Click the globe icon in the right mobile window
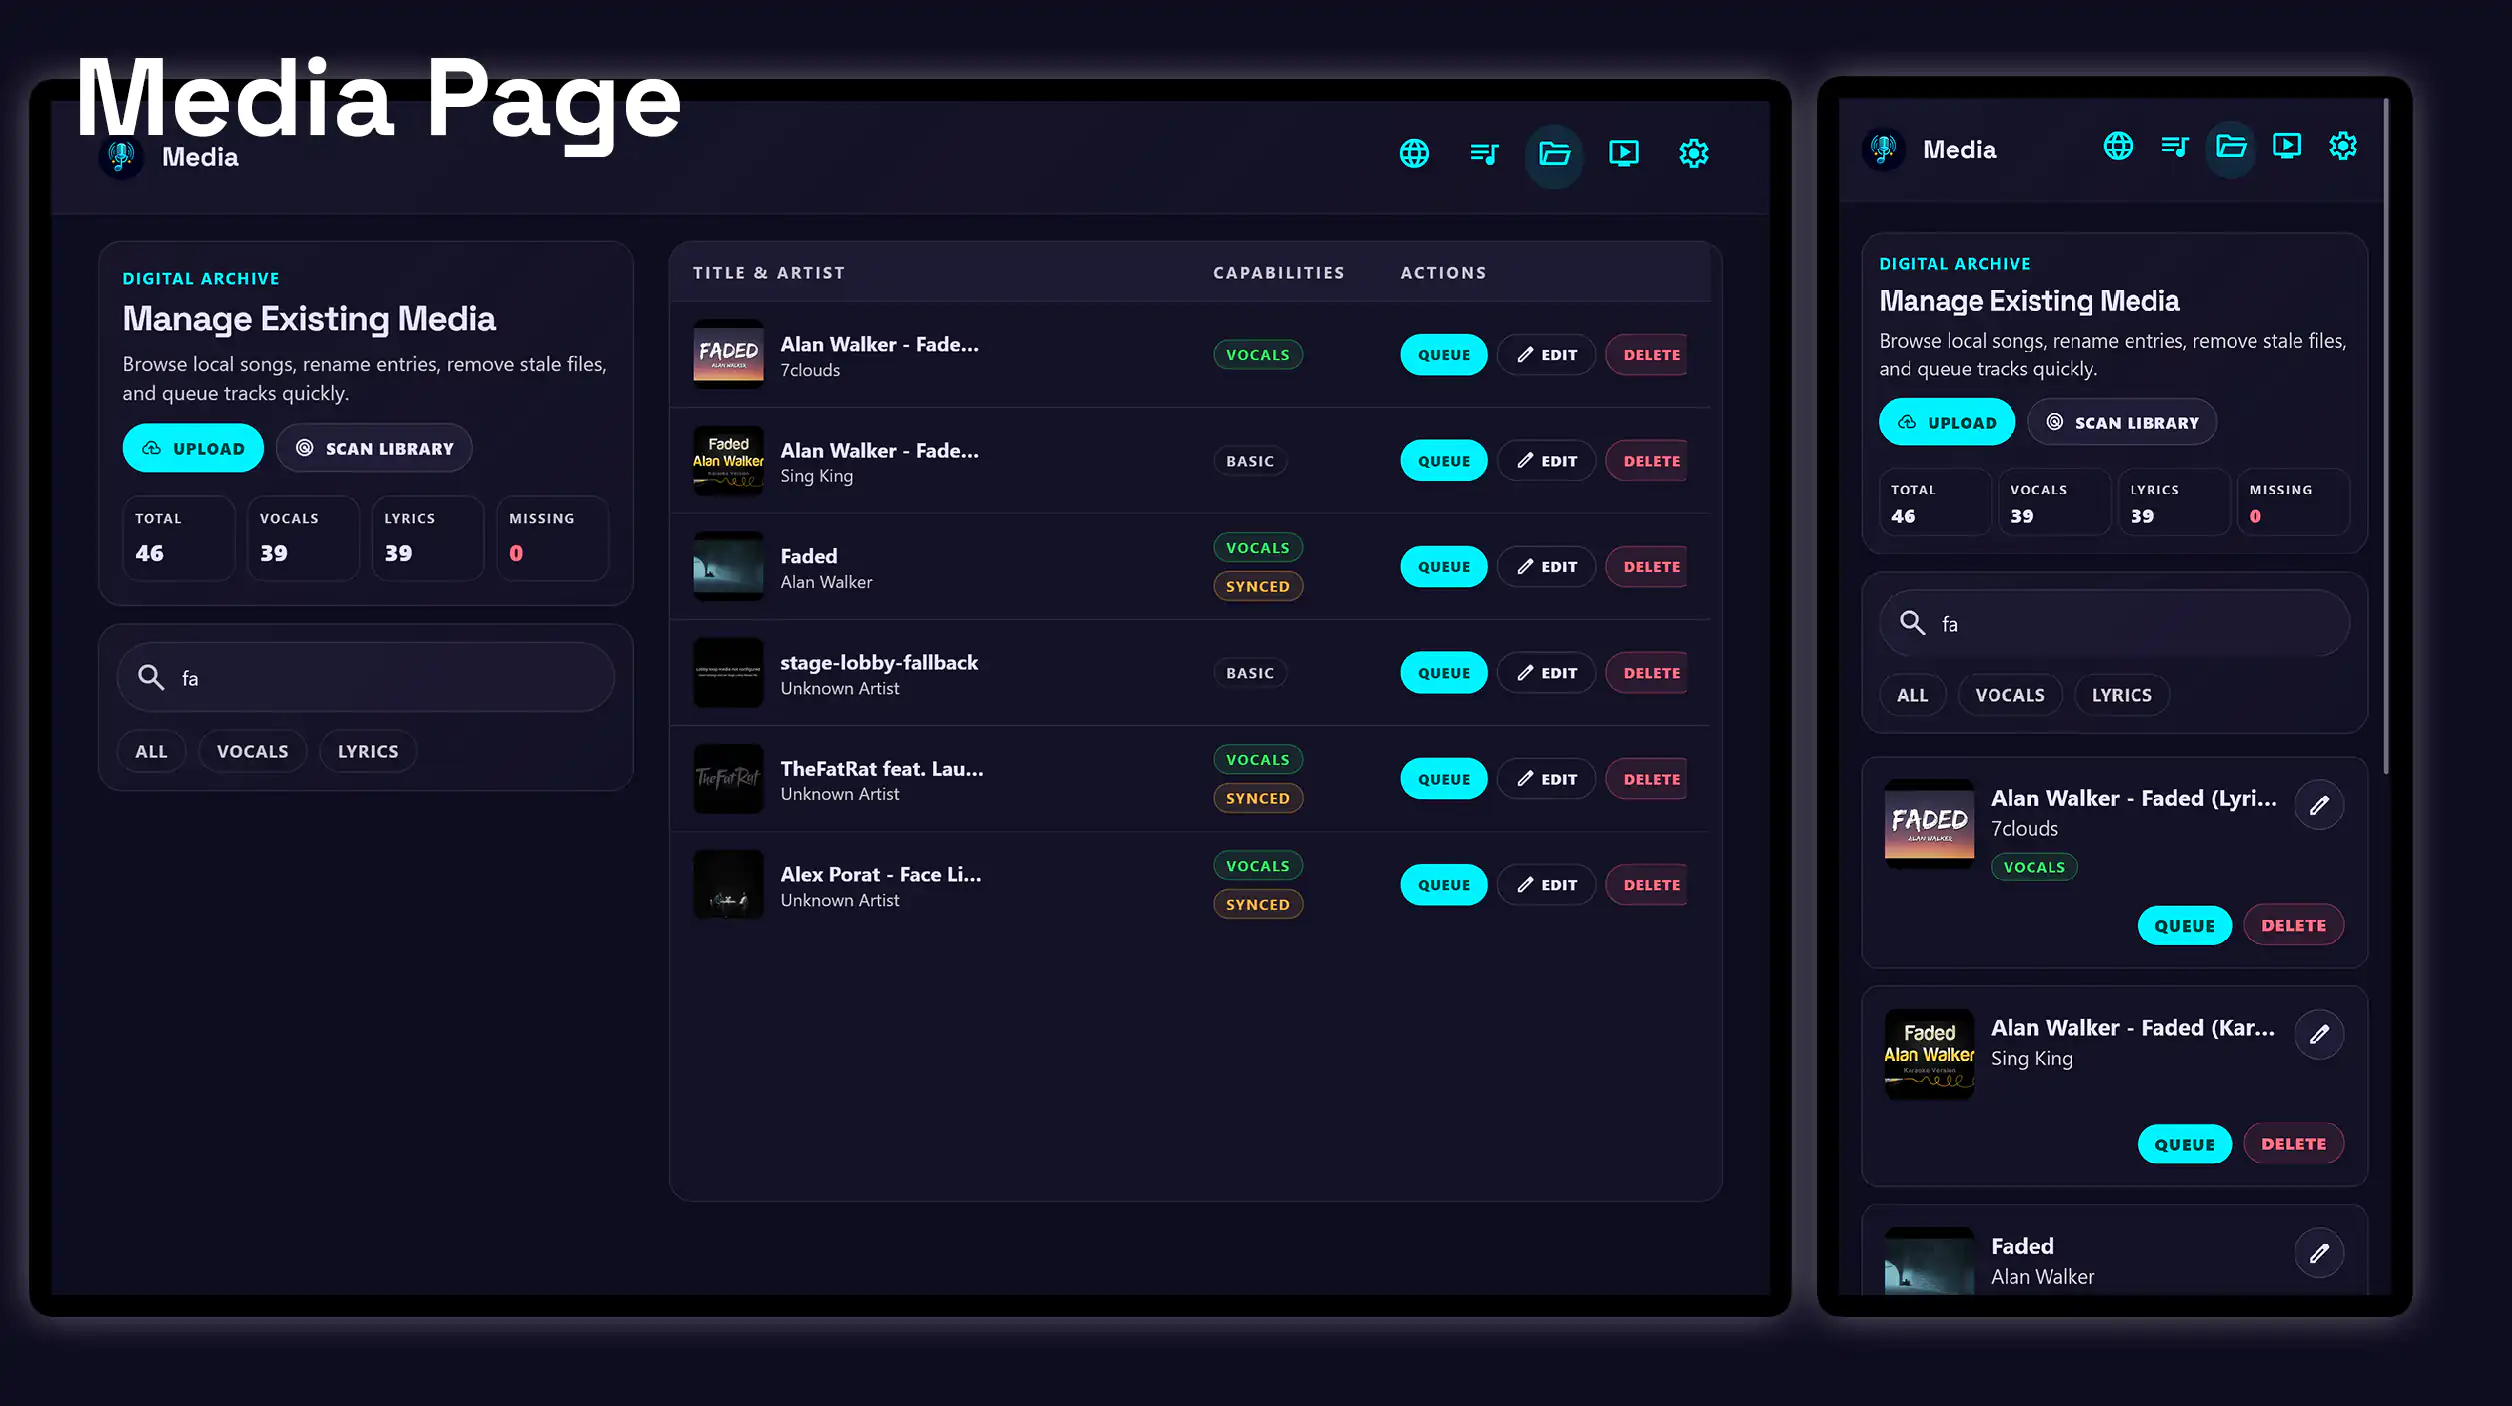Screen dimensions: 2512x1406 pos(2118,146)
